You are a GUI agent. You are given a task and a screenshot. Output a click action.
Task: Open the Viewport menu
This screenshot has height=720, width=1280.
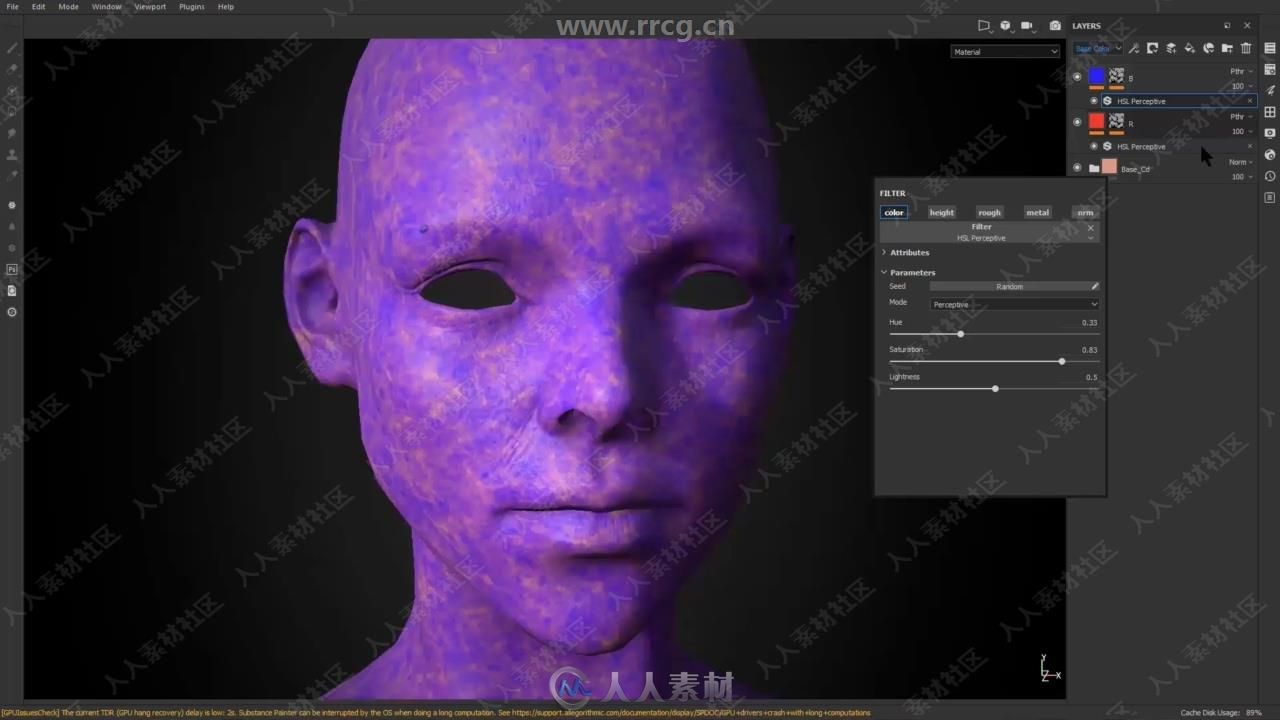tap(150, 7)
